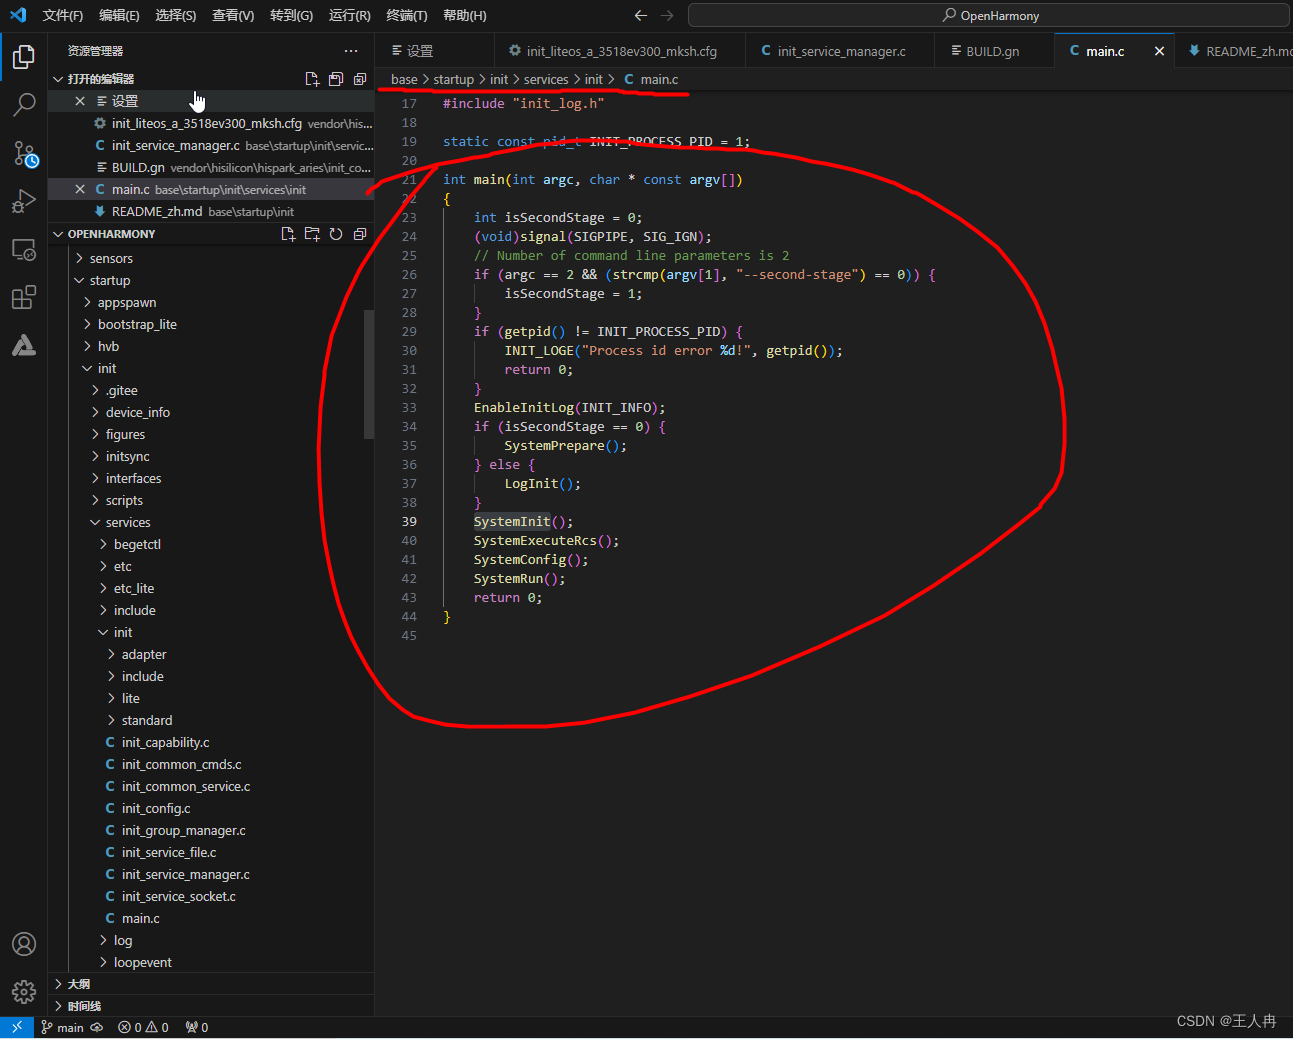Open the Accounts menu icon
Image resolution: width=1293 pixels, height=1039 pixels.
pos(24,944)
